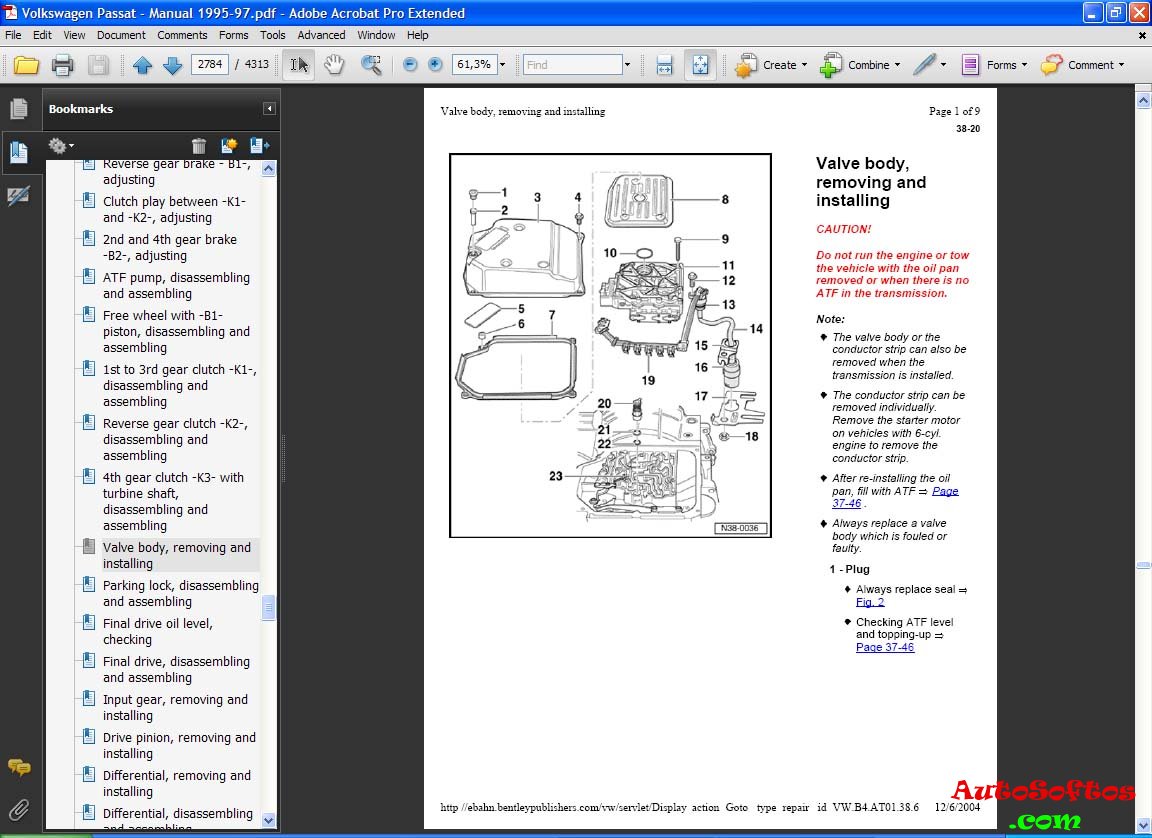This screenshot has height=838, width=1152.
Task: Click the Find text field
Action: (572, 65)
